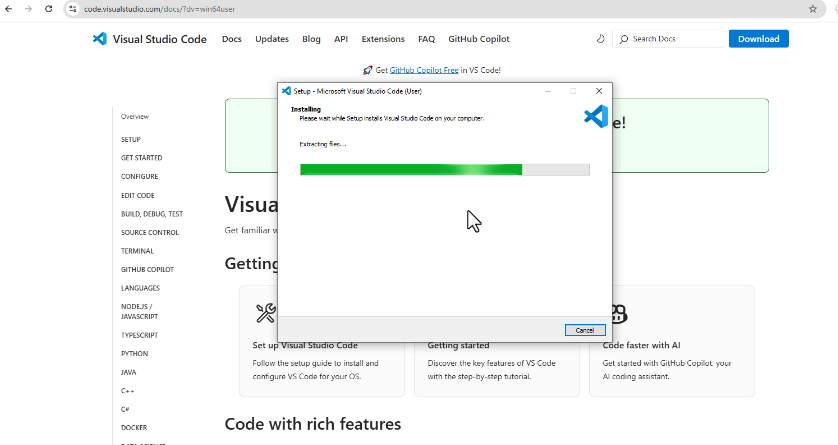Image resolution: width=838 pixels, height=445 pixels.
Task: Open the TYPESCRIPT sidebar section
Action: (x=139, y=335)
